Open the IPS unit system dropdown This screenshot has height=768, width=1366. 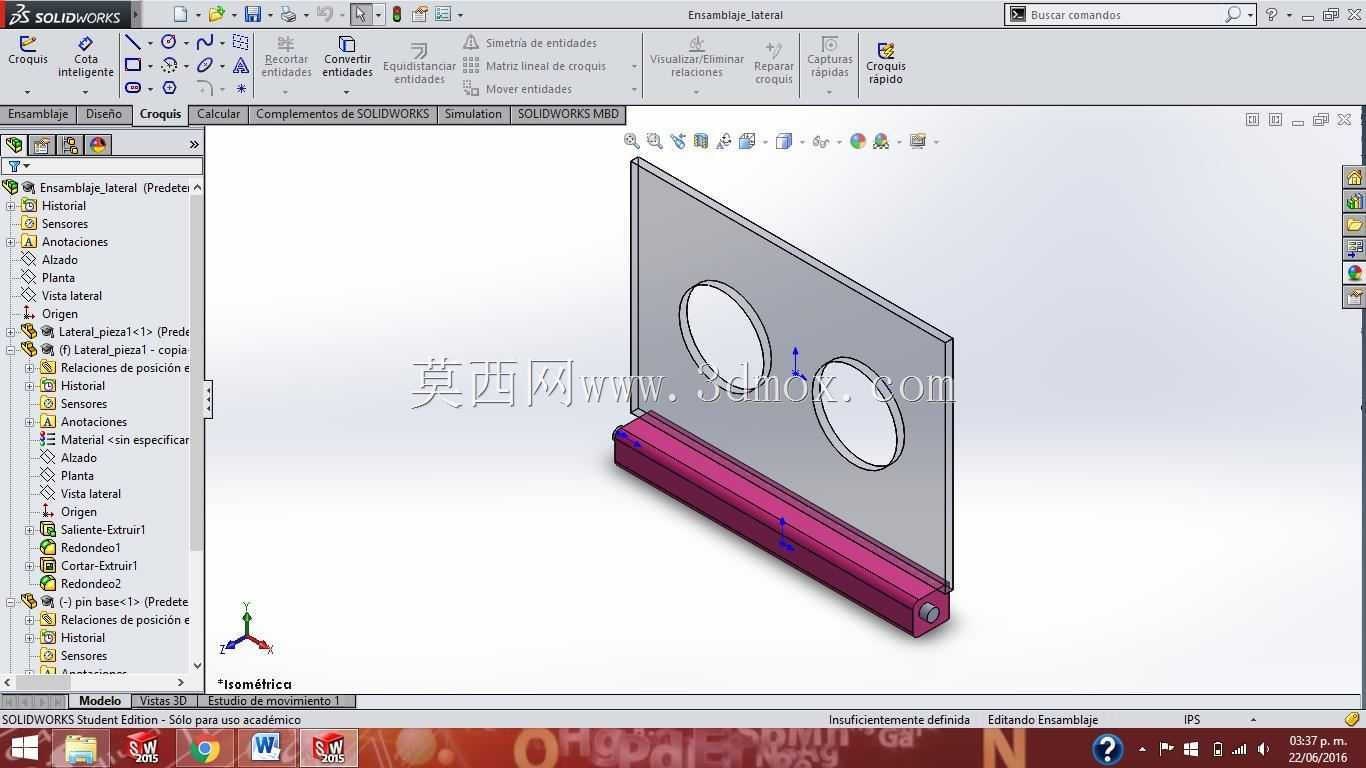pyautogui.click(x=1253, y=720)
